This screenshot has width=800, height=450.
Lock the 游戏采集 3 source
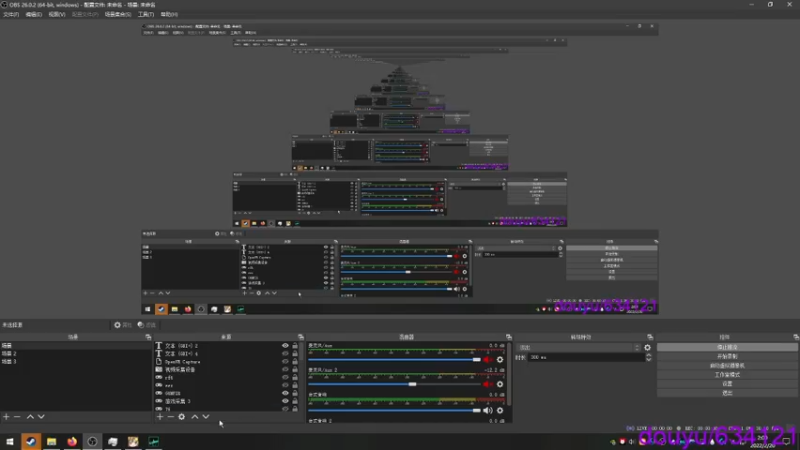click(x=295, y=401)
